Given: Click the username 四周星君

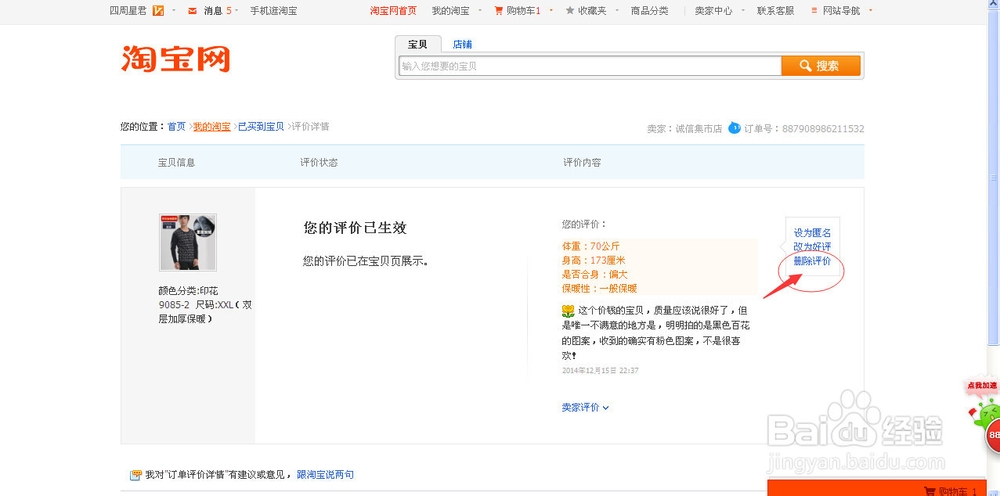Looking at the screenshot, I should (x=128, y=11).
